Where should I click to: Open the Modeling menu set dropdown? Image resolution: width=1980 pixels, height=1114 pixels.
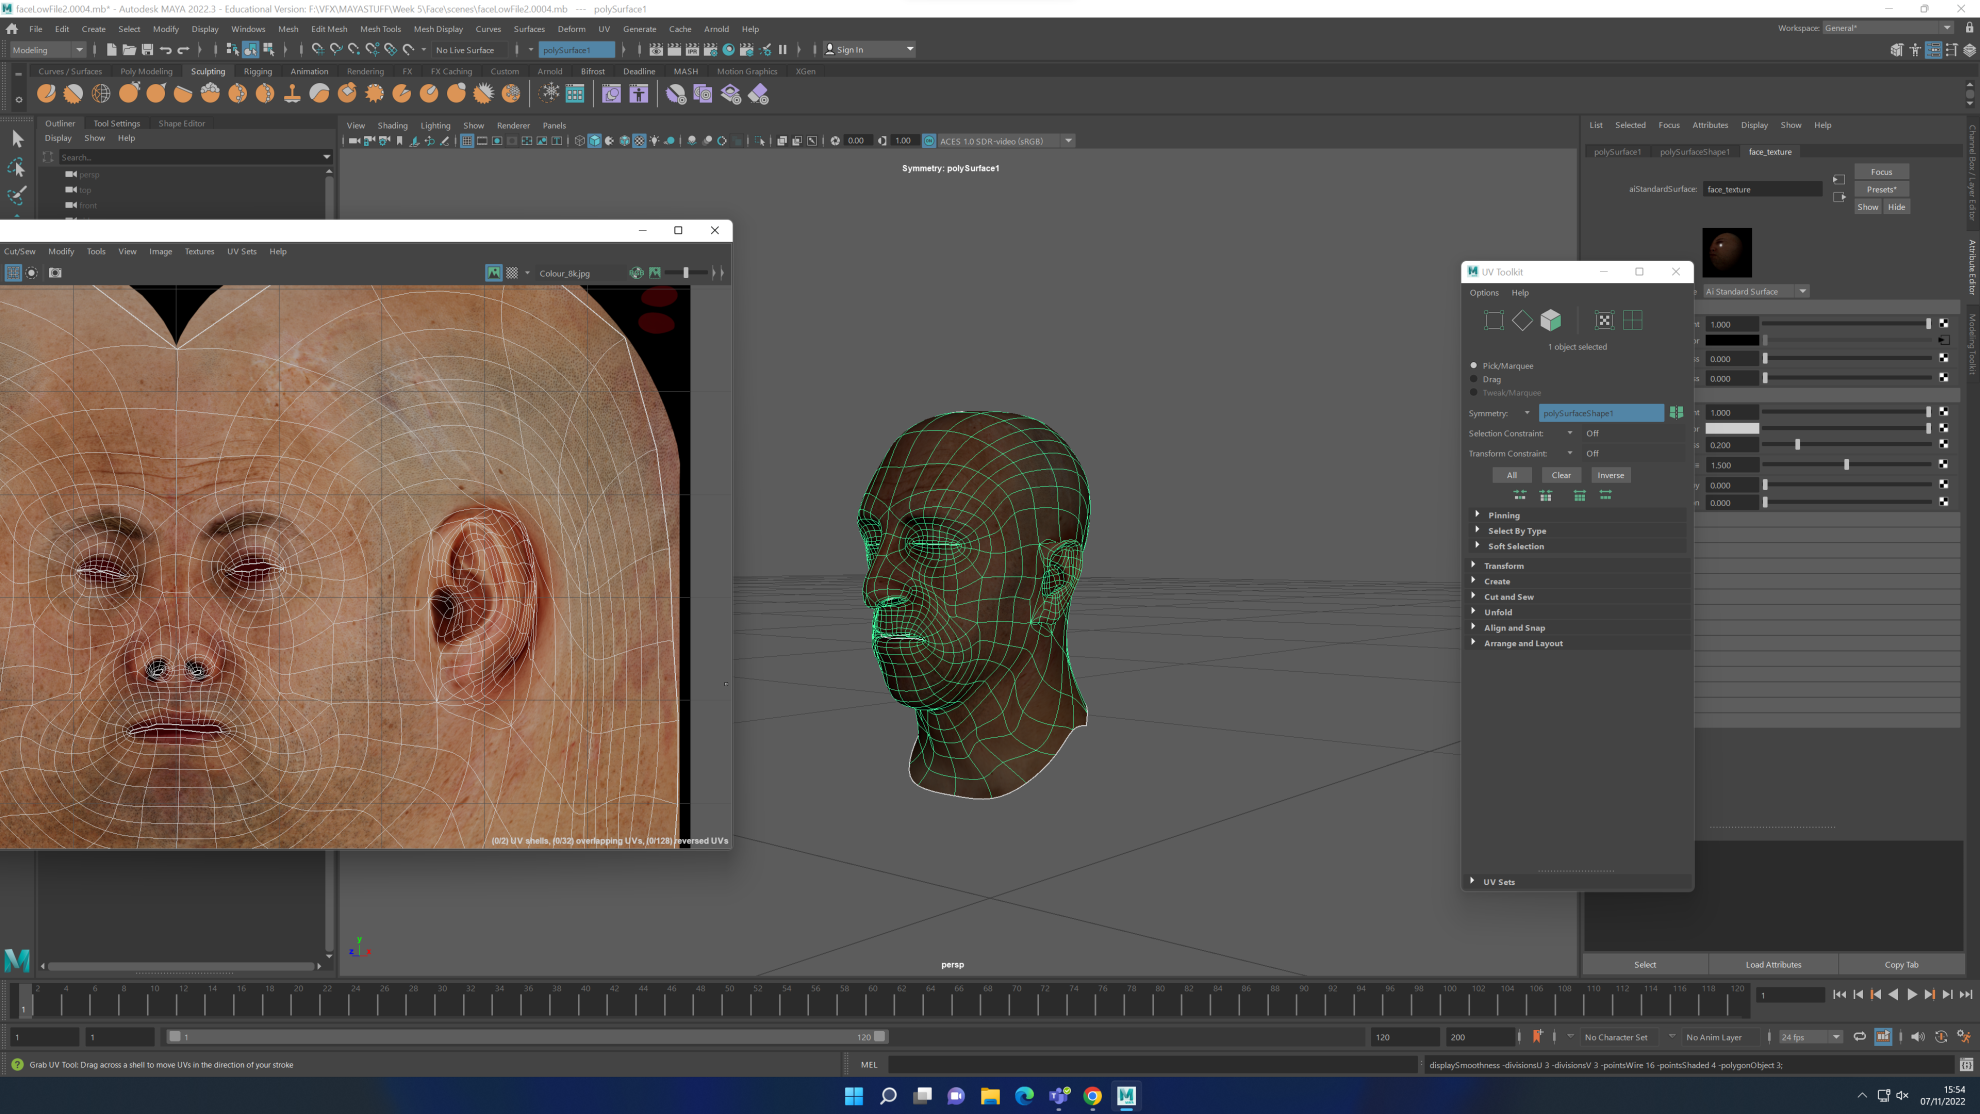coord(47,50)
